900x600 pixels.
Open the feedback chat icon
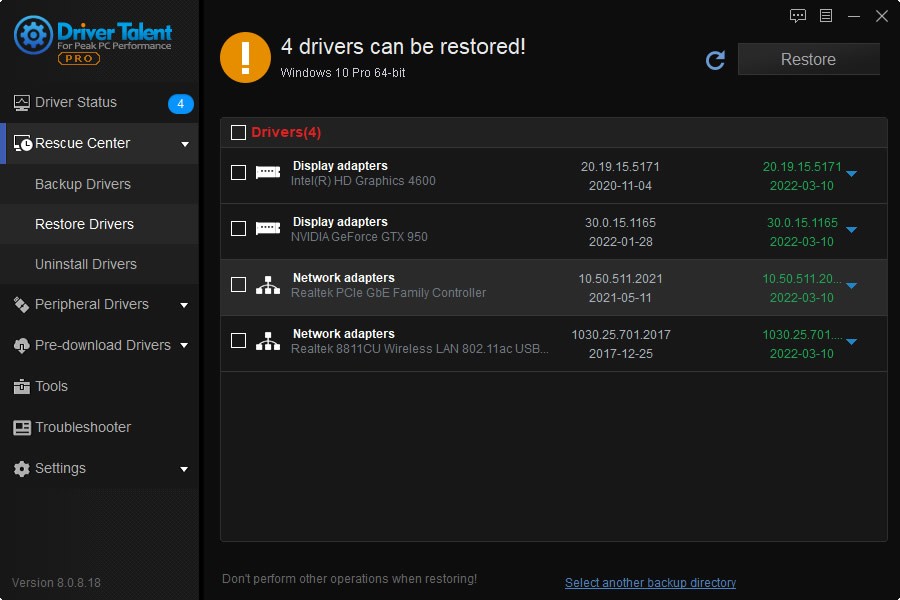point(798,16)
